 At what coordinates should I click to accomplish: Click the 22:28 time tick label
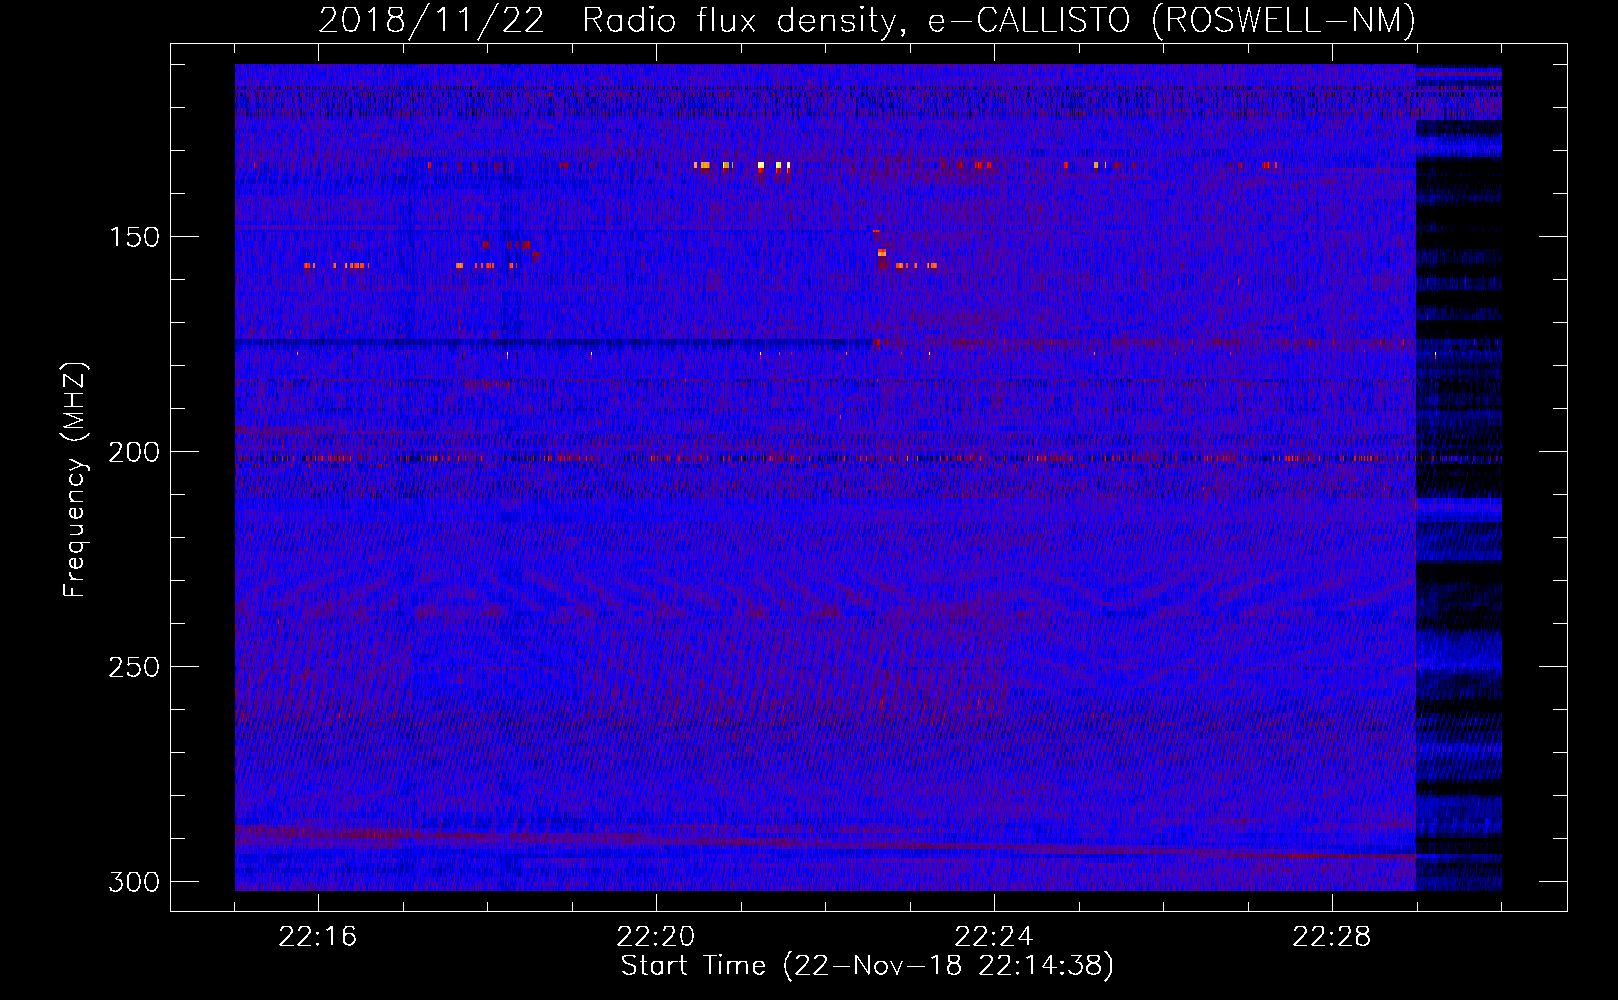1332,937
